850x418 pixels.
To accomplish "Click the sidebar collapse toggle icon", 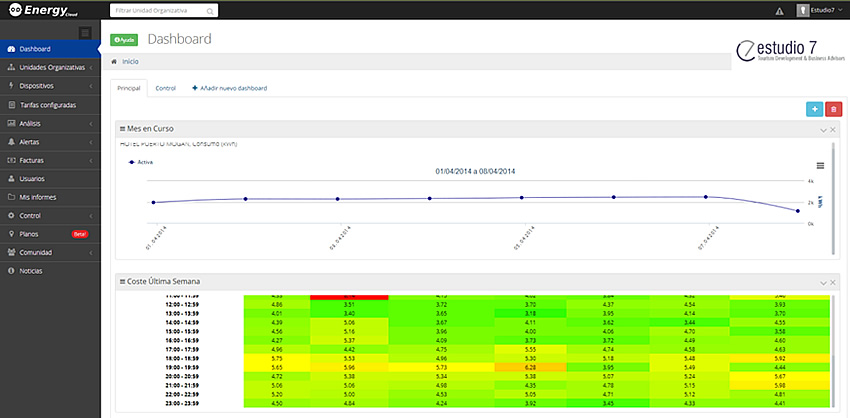I will 85,33.
